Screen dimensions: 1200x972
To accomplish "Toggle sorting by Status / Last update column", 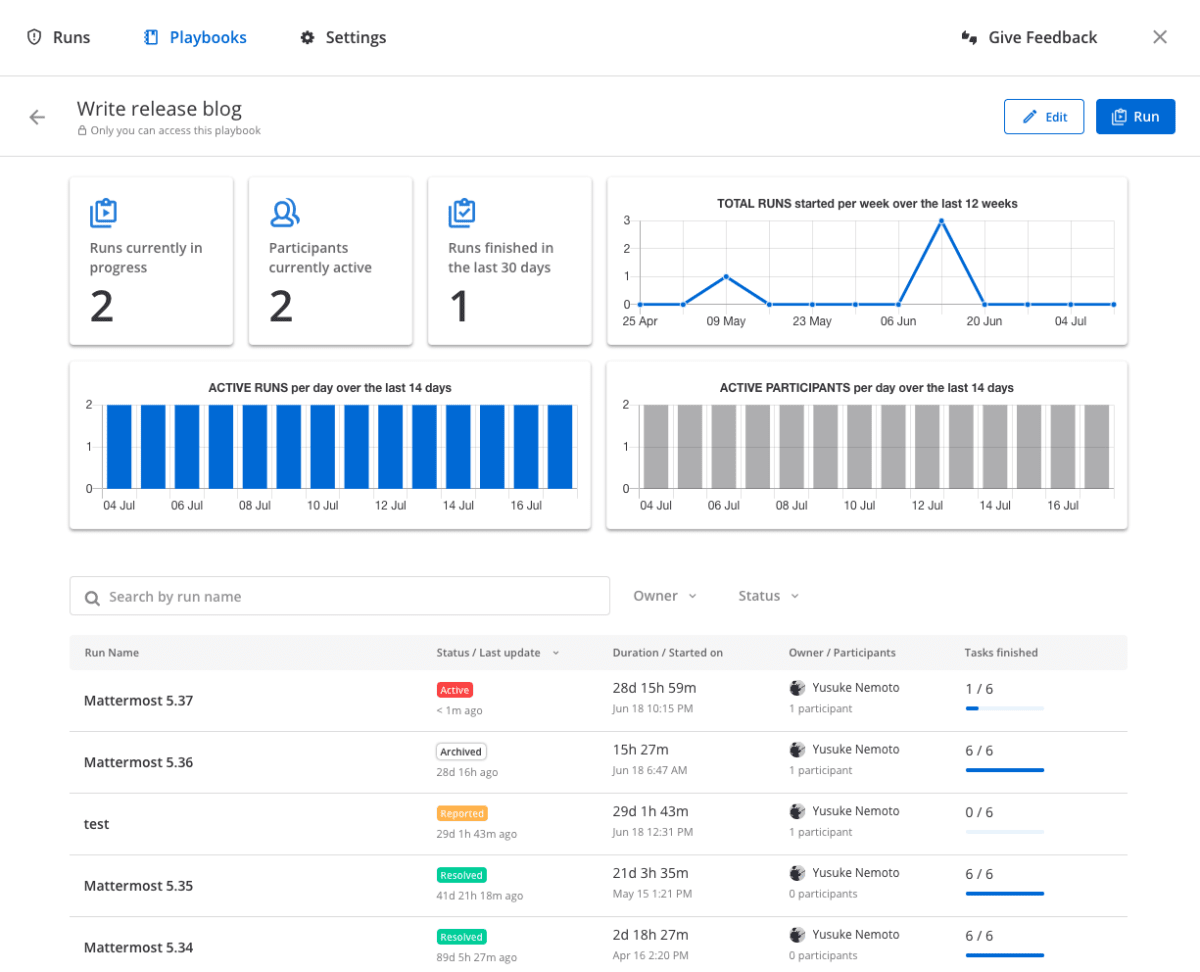I will coord(497,652).
